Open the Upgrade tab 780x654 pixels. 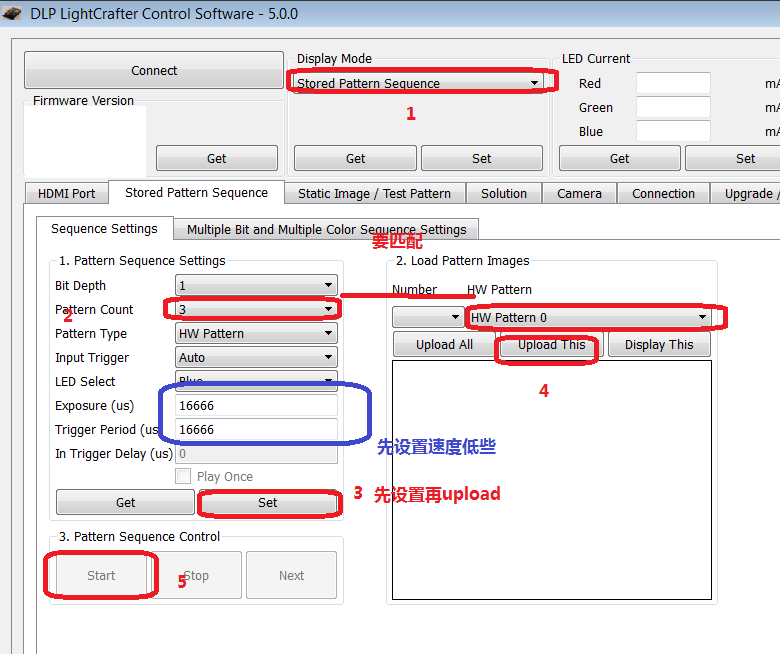pos(745,193)
